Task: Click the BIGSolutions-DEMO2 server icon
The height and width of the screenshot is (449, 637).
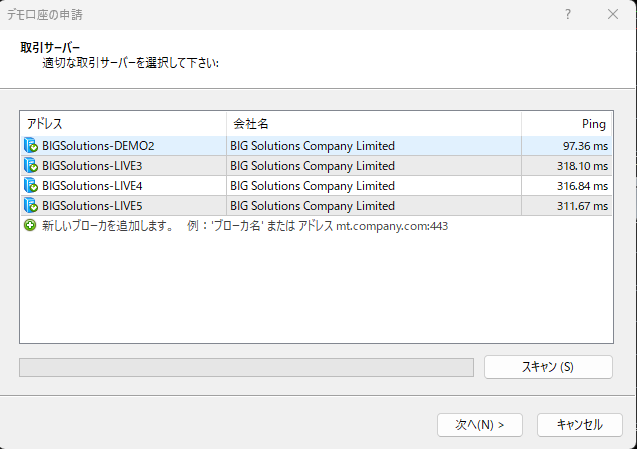Action: [x=31, y=145]
